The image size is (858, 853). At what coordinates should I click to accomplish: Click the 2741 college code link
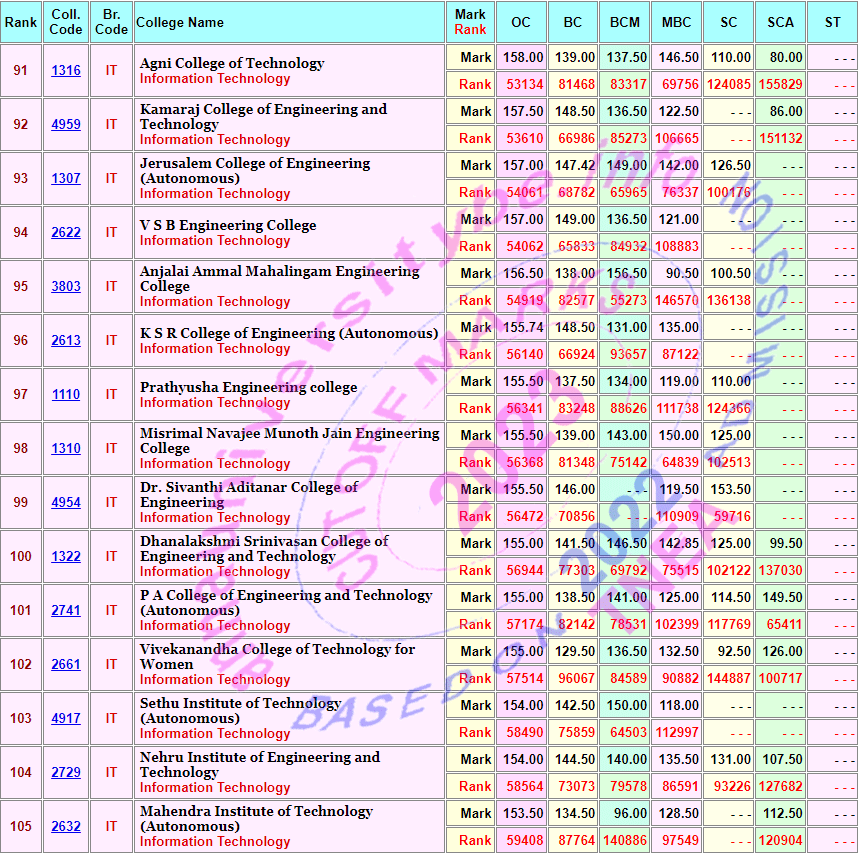click(x=66, y=611)
